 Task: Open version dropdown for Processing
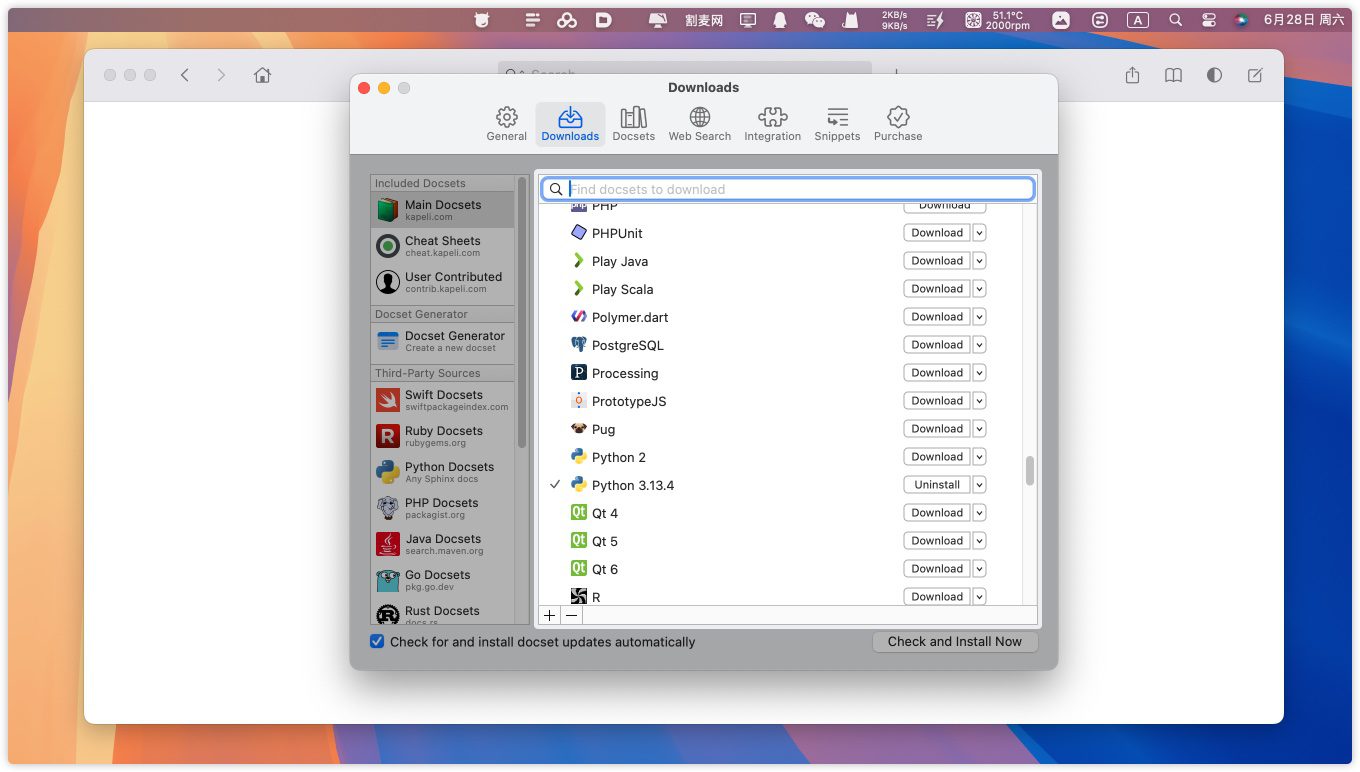(x=979, y=372)
